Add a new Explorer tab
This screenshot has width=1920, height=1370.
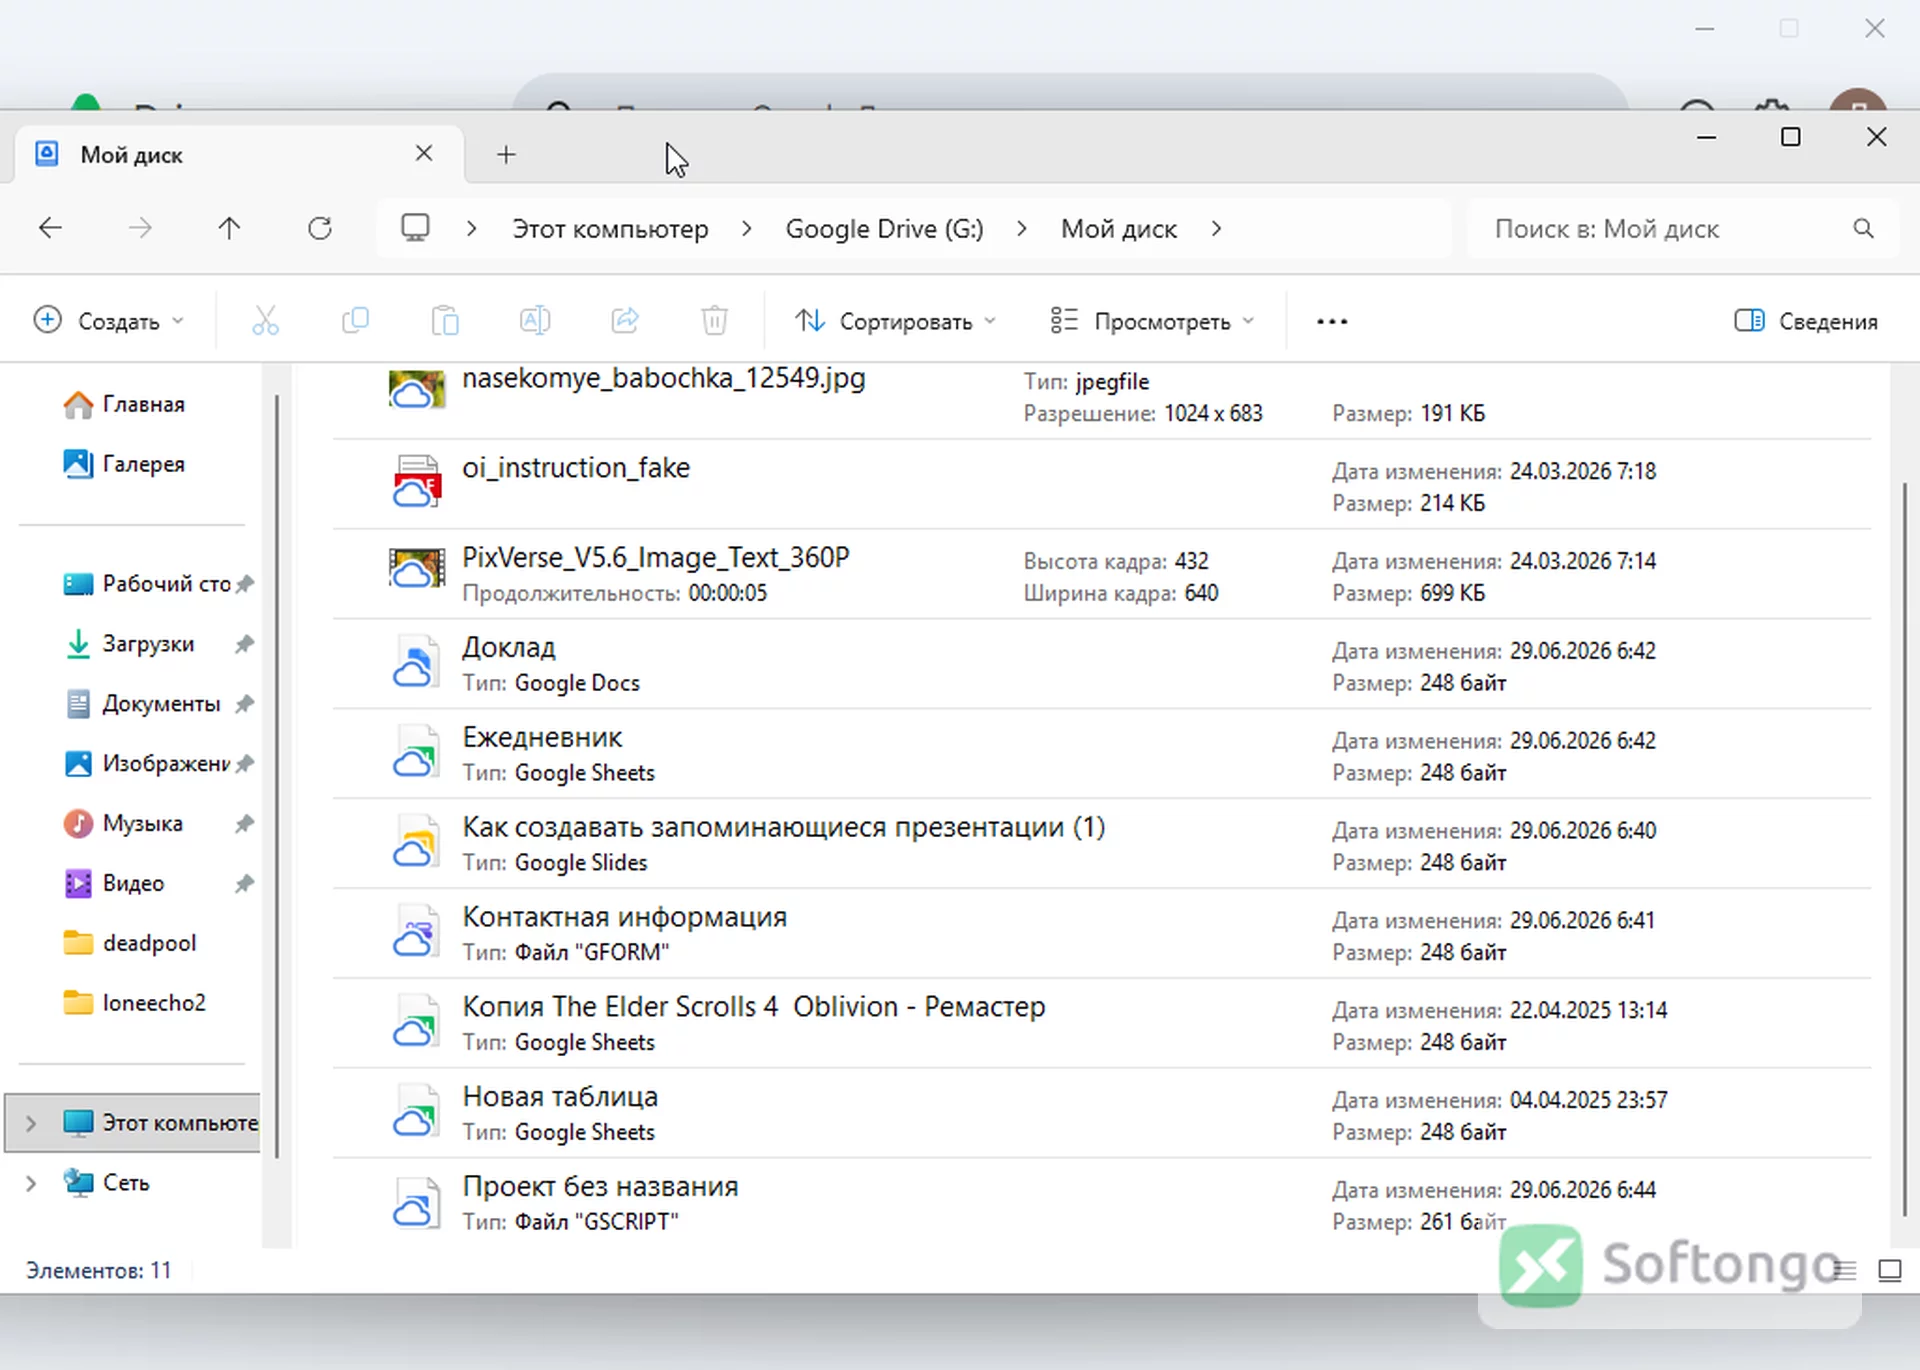pyautogui.click(x=506, y=154)
